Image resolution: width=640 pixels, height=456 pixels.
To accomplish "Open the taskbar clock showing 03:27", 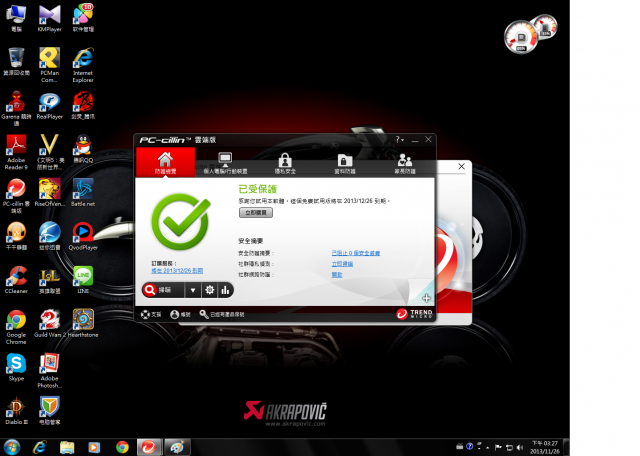I will pyautogui.click(x=544, y=447).
